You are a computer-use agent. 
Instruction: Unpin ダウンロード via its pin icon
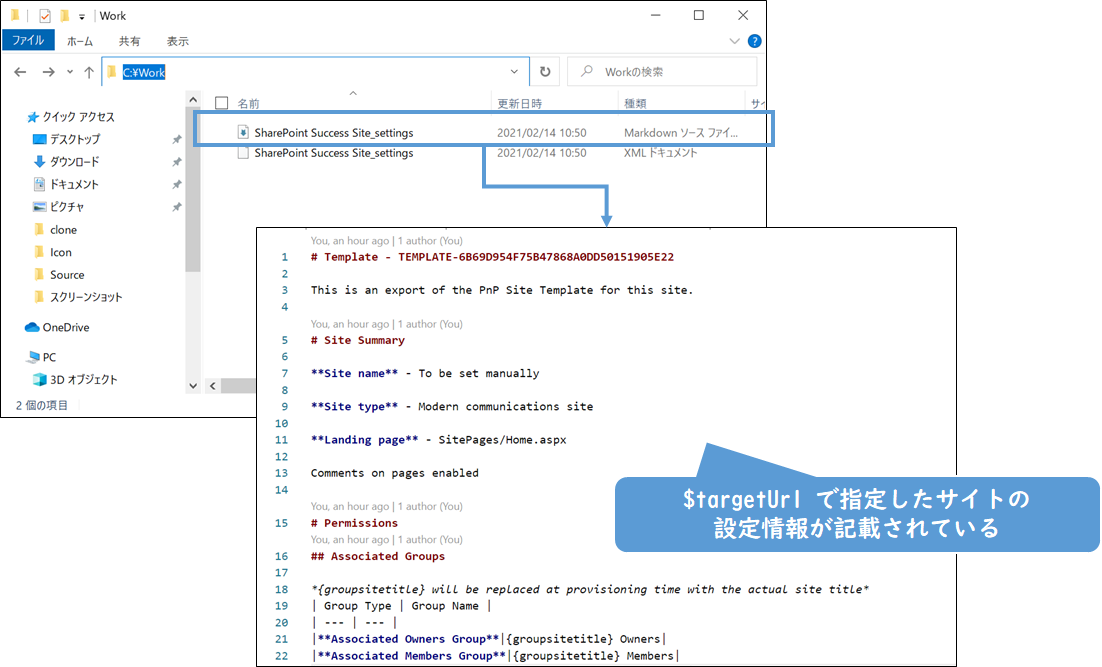(x=176, y=162)
